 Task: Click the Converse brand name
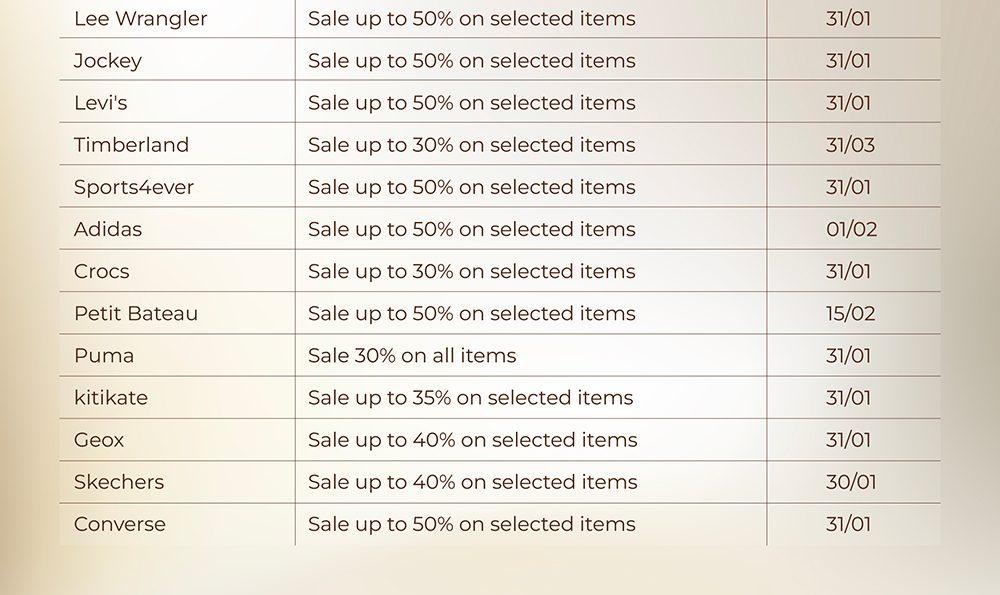click(120, 523)
